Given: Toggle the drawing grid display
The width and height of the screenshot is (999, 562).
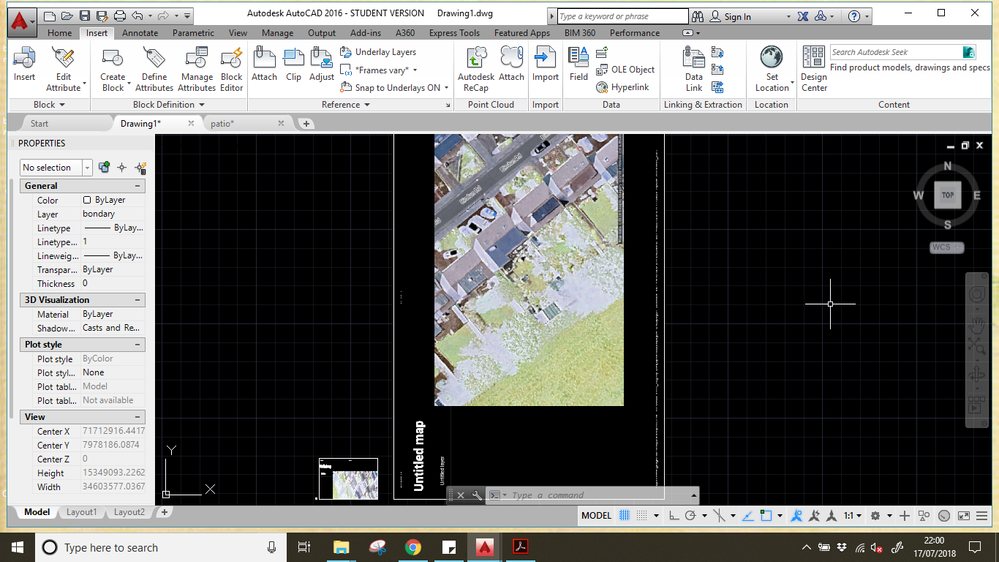Looking at the screenshot, I should tap(625, 516).
